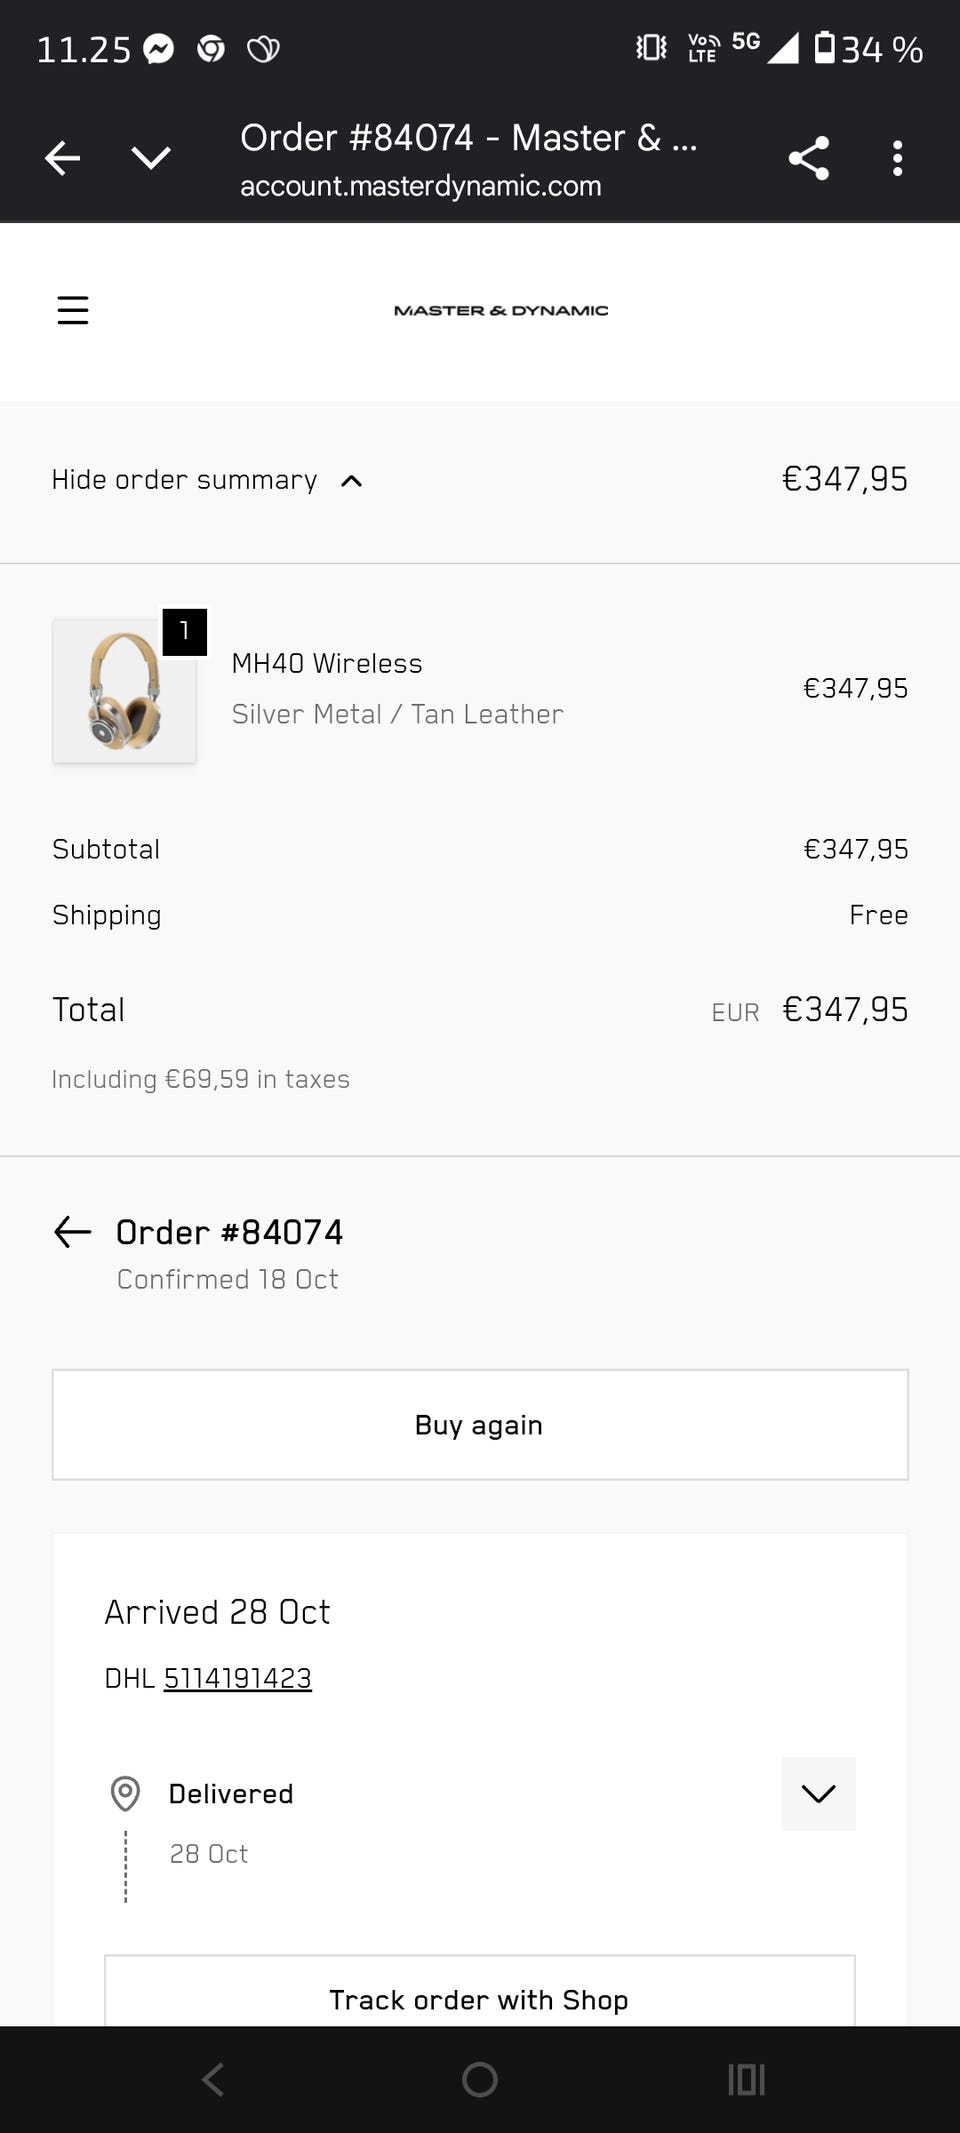
Task: Tap the item quantity badge on product image
Action: click(185, 631)
